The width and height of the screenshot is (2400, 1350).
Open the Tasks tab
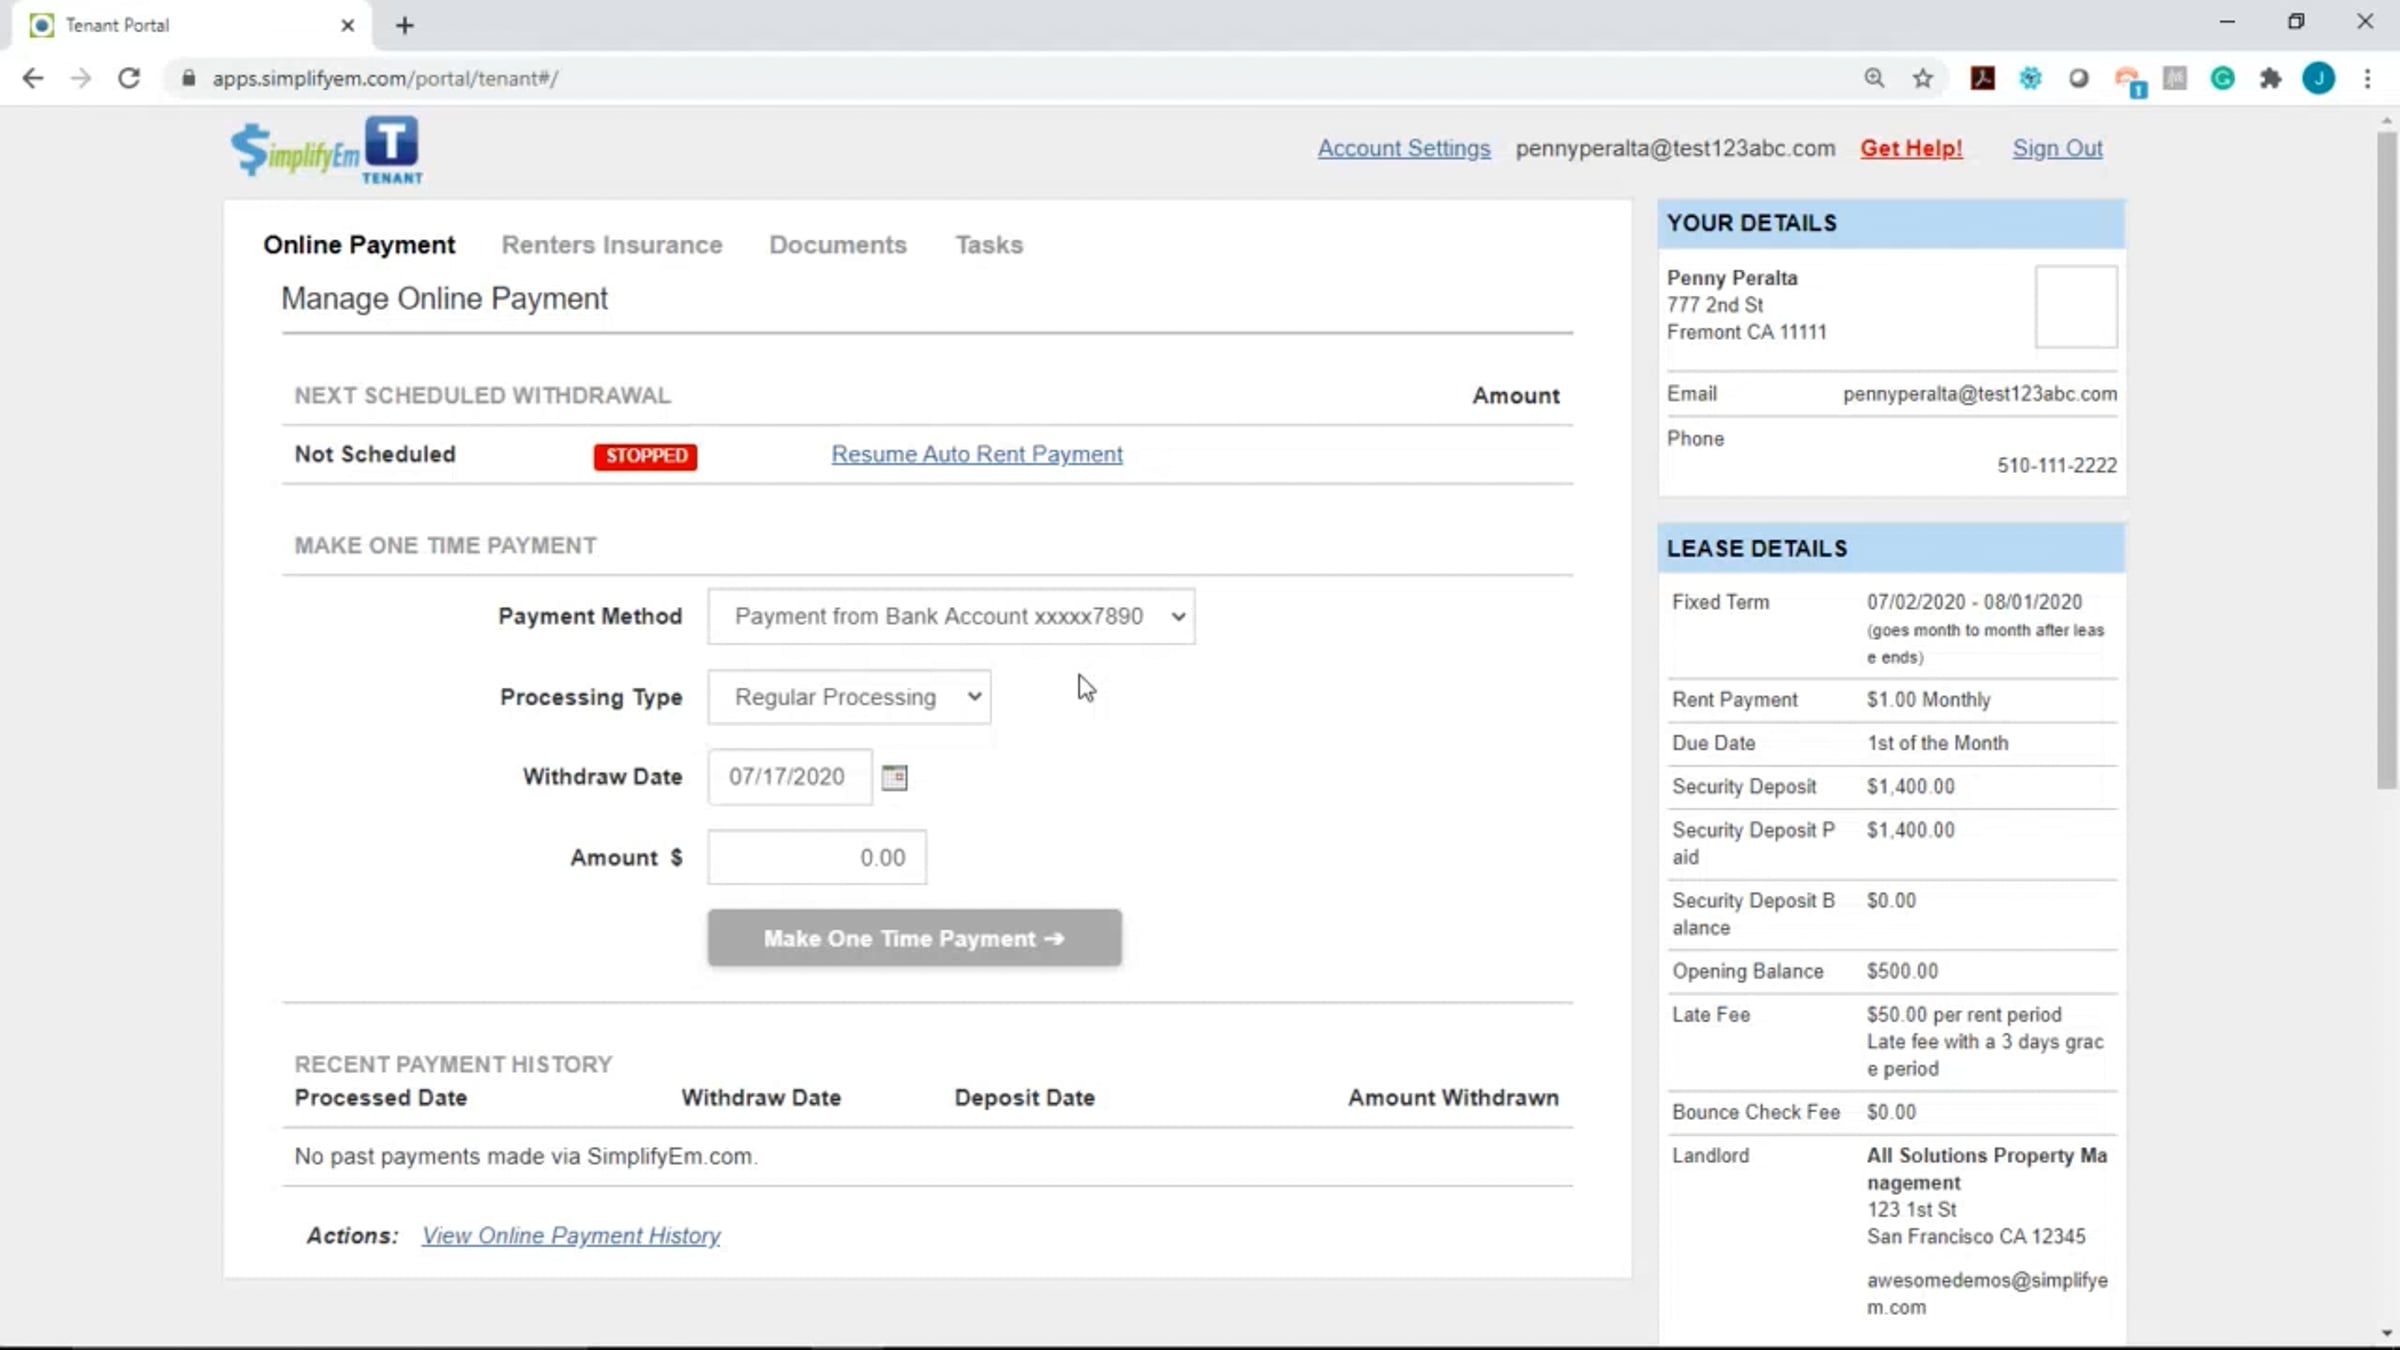coord(989,245)
